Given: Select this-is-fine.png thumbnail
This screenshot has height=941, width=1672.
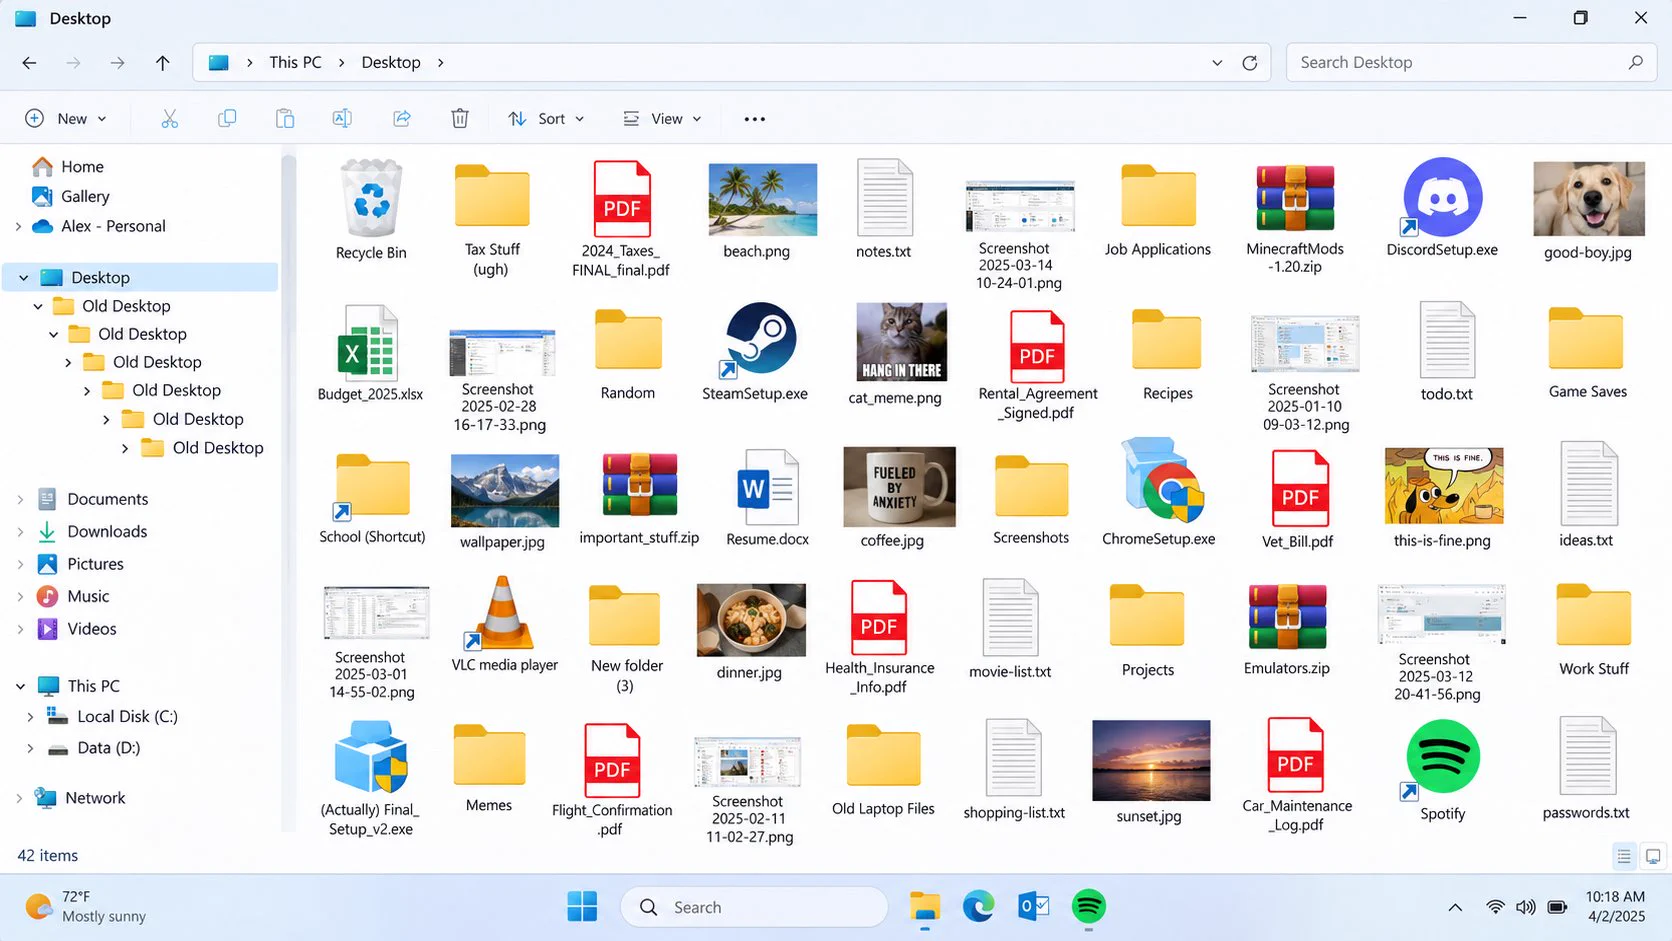Looking at the screenshot, I should point(1443,486).
